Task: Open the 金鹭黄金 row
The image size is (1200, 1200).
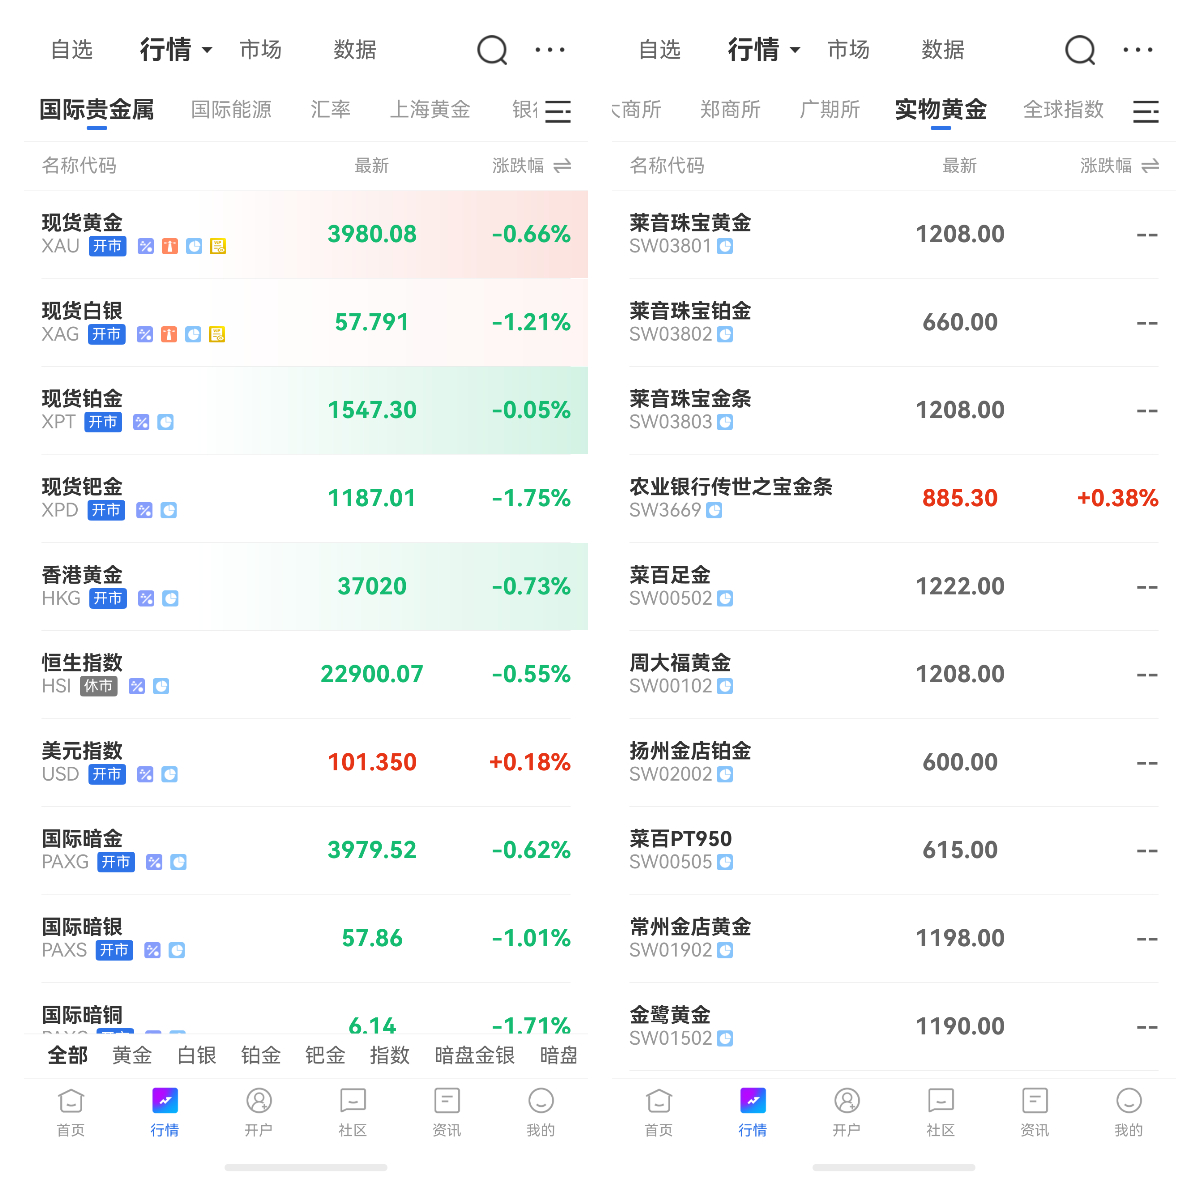Action: [894, 1027]
